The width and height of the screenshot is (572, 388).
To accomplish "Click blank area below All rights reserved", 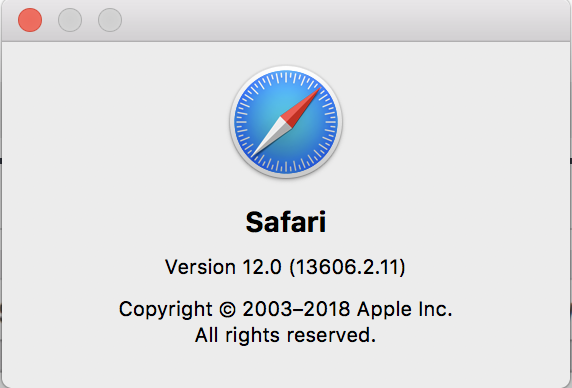I will (x=286, y=366).
